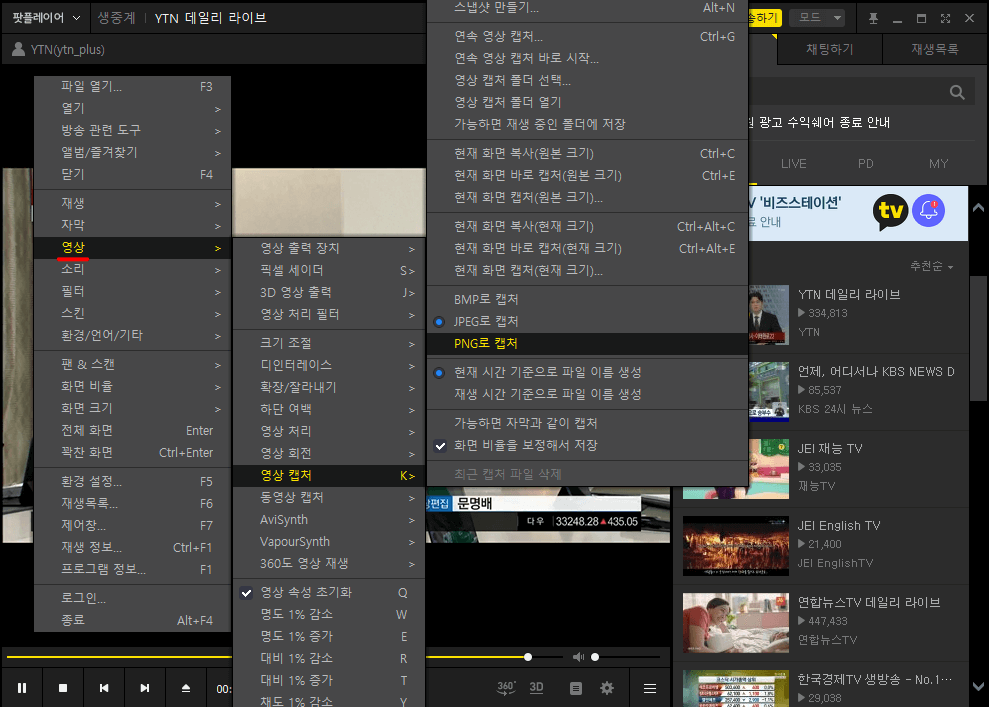The width and height of the screenshot is (989, 707).
Task: Click the Kakao TV logo icon
Action: [x=891, y=211]
